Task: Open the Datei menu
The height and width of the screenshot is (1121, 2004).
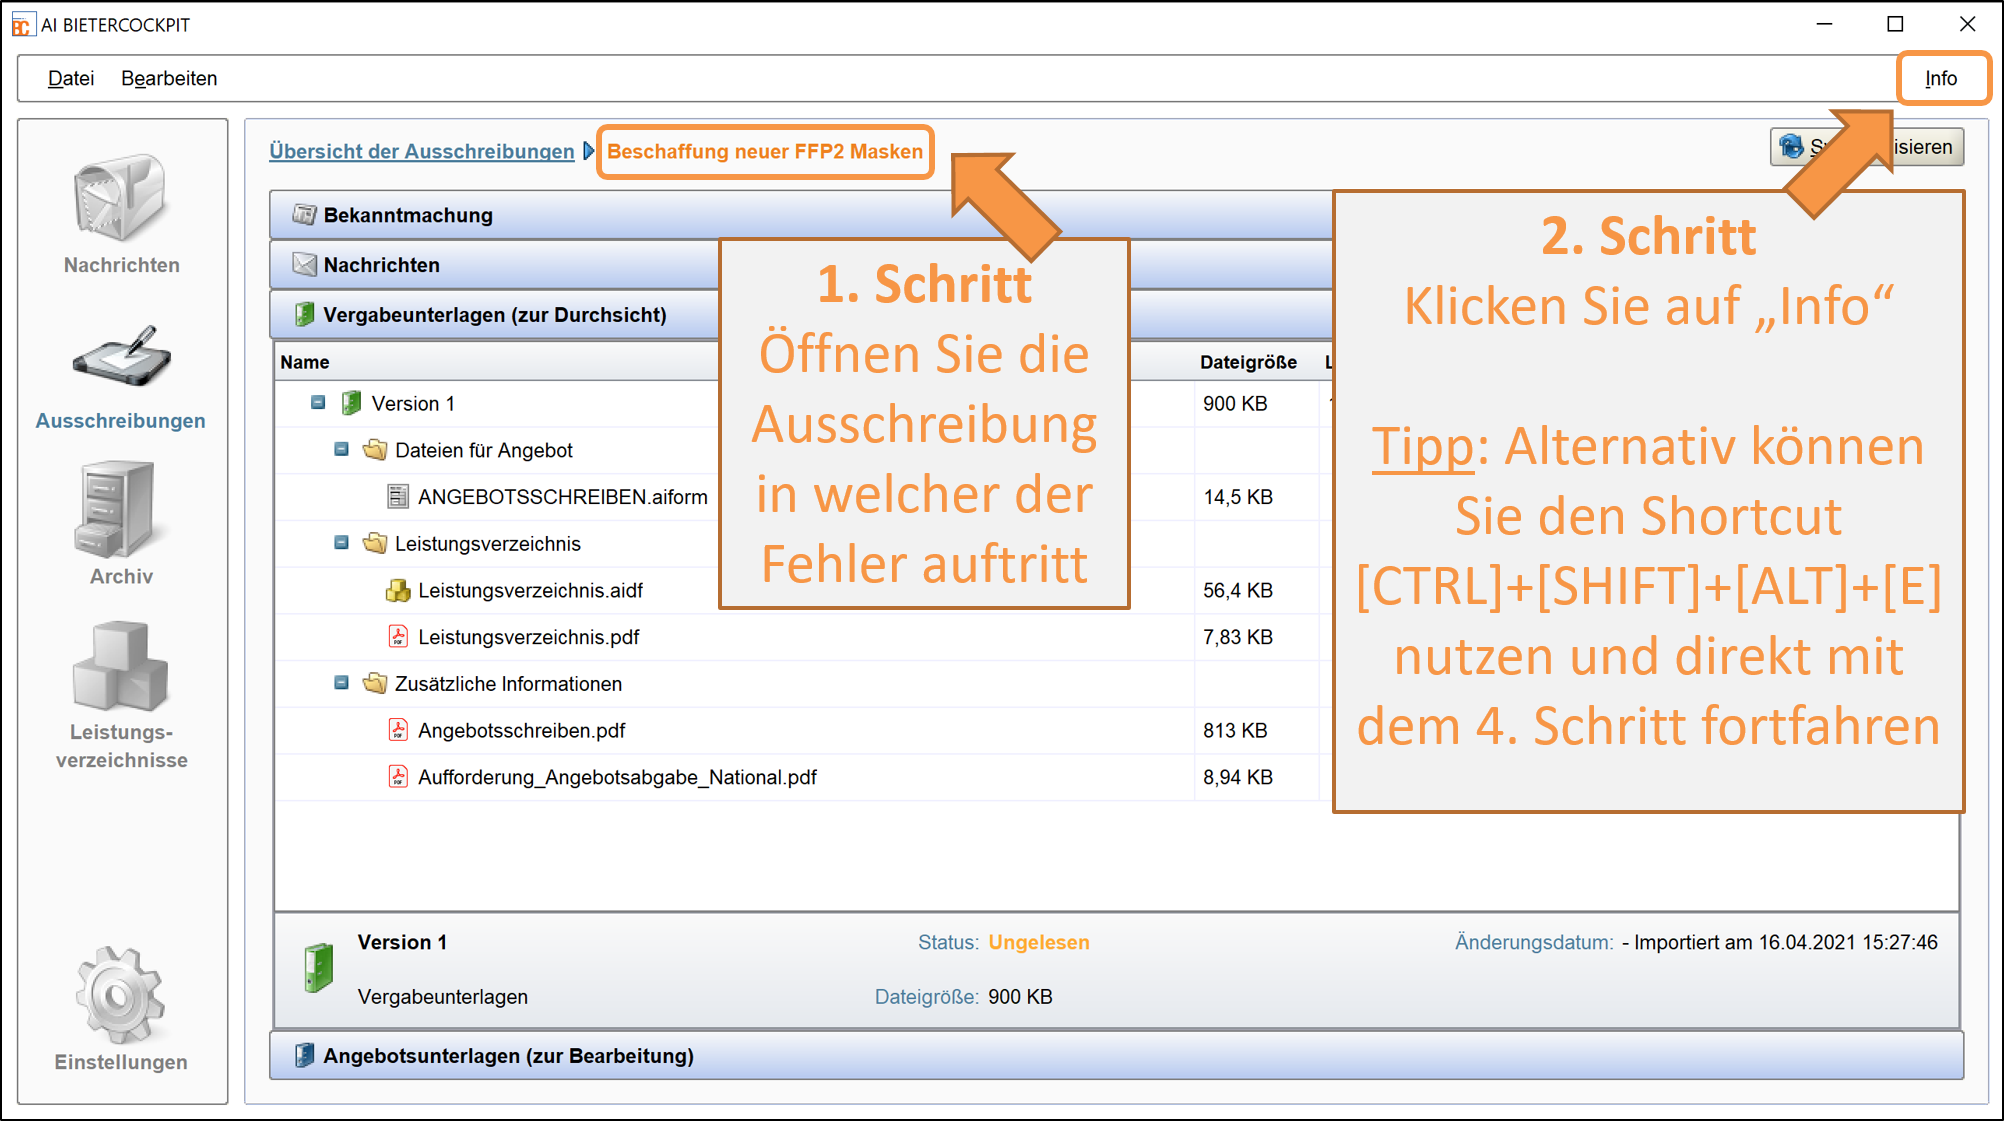Action: coord(71,78)
